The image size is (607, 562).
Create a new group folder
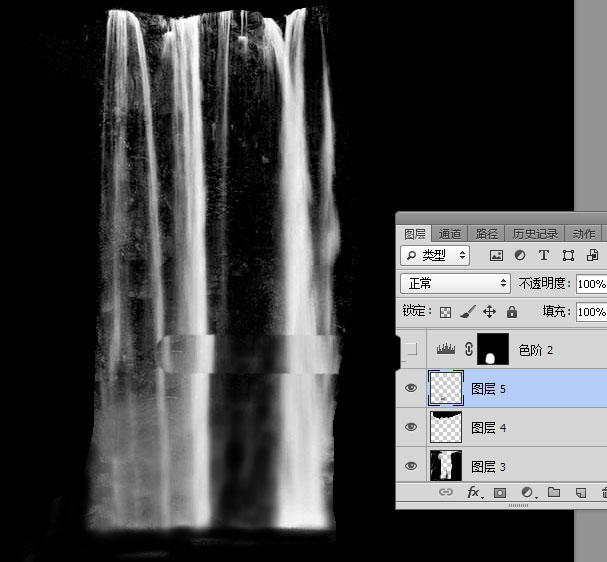553,493
